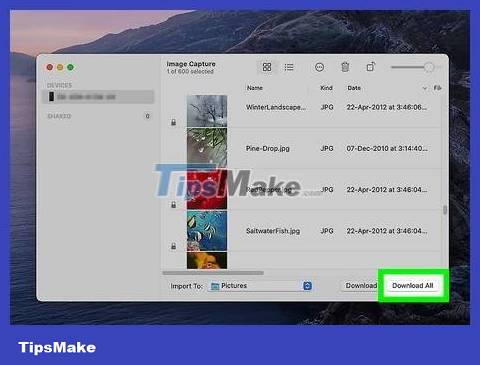Click the SHARED section header
This screenshot has width=480, height=365.
coord(59,116)
